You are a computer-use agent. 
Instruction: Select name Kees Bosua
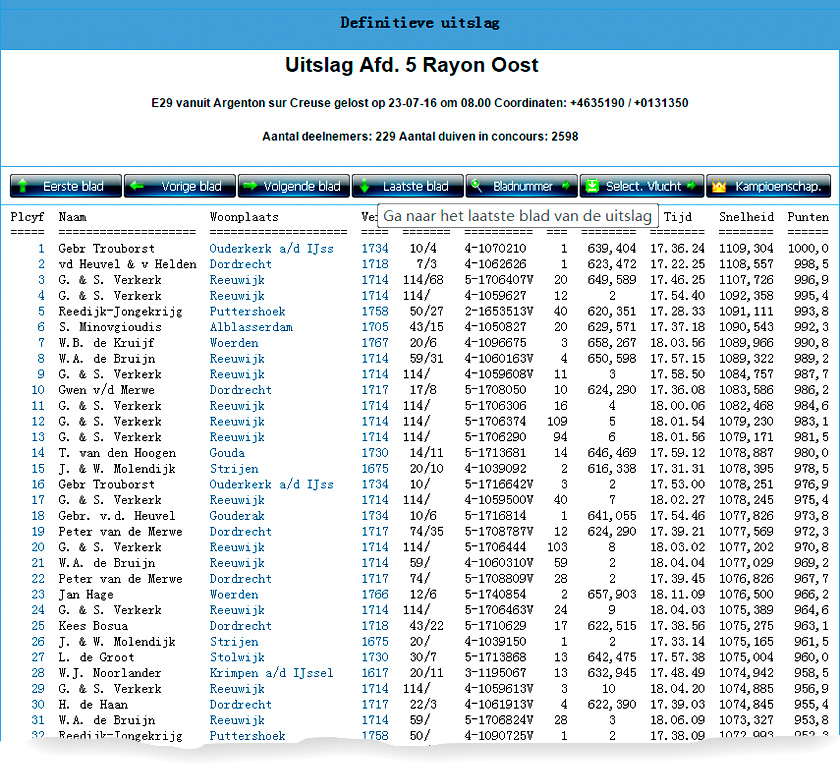point(93,626)
